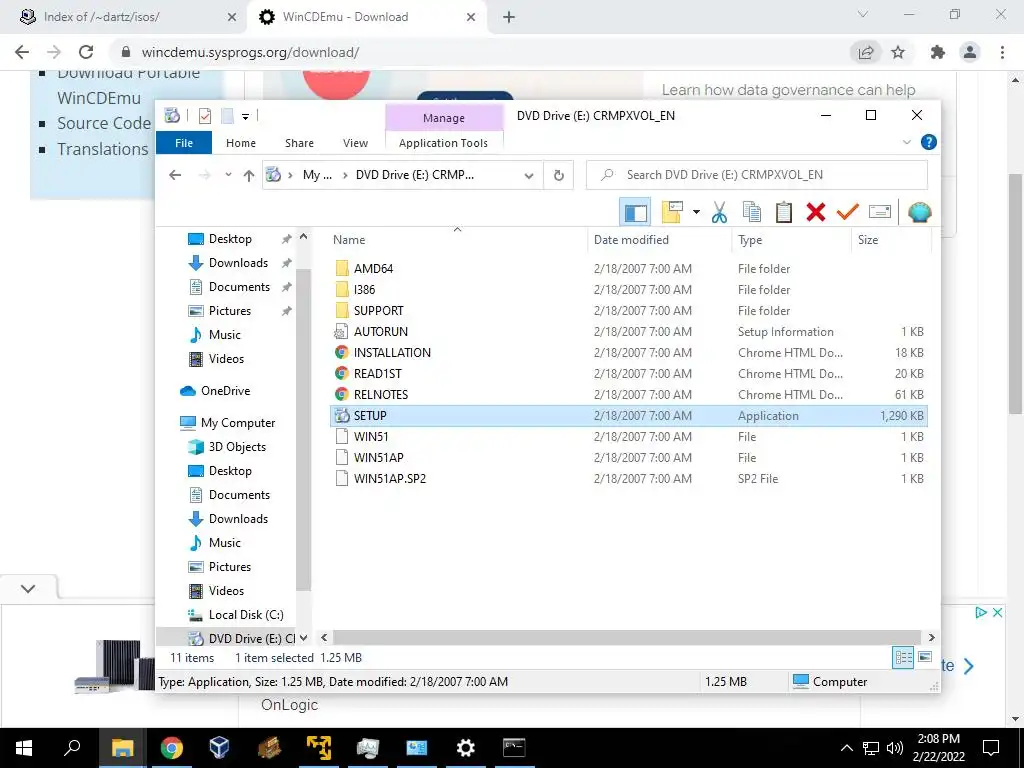The height and width of the screenshot is (768, 1024).
Task: Sort files by the Size column
Action: (x=868, y=240)
